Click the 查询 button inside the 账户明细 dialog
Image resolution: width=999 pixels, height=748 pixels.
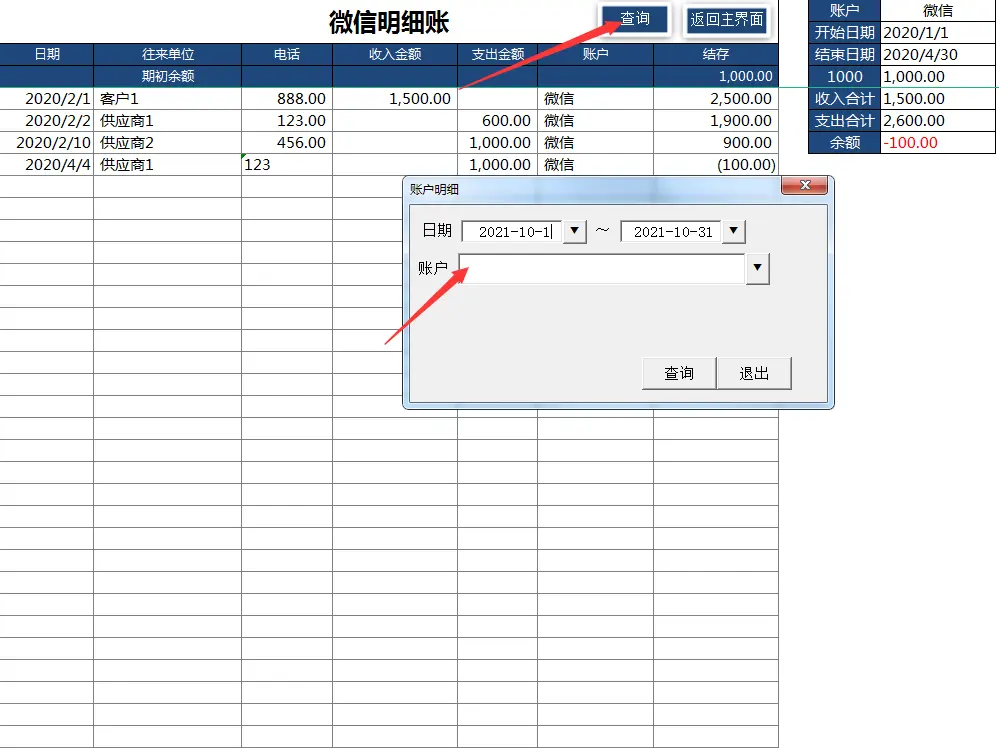coord(678,372)
